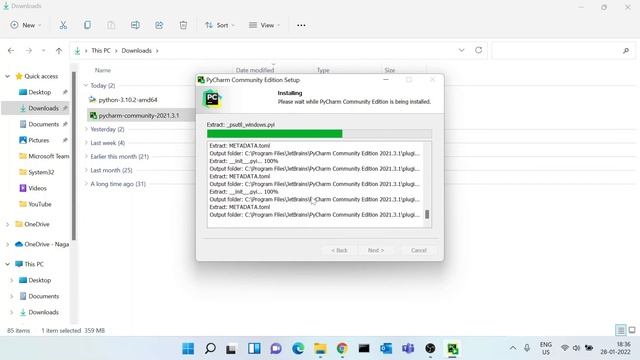The image size is (640, 360).
Task: Open taskbar Widgets panel icon
Action: (254, 349)
